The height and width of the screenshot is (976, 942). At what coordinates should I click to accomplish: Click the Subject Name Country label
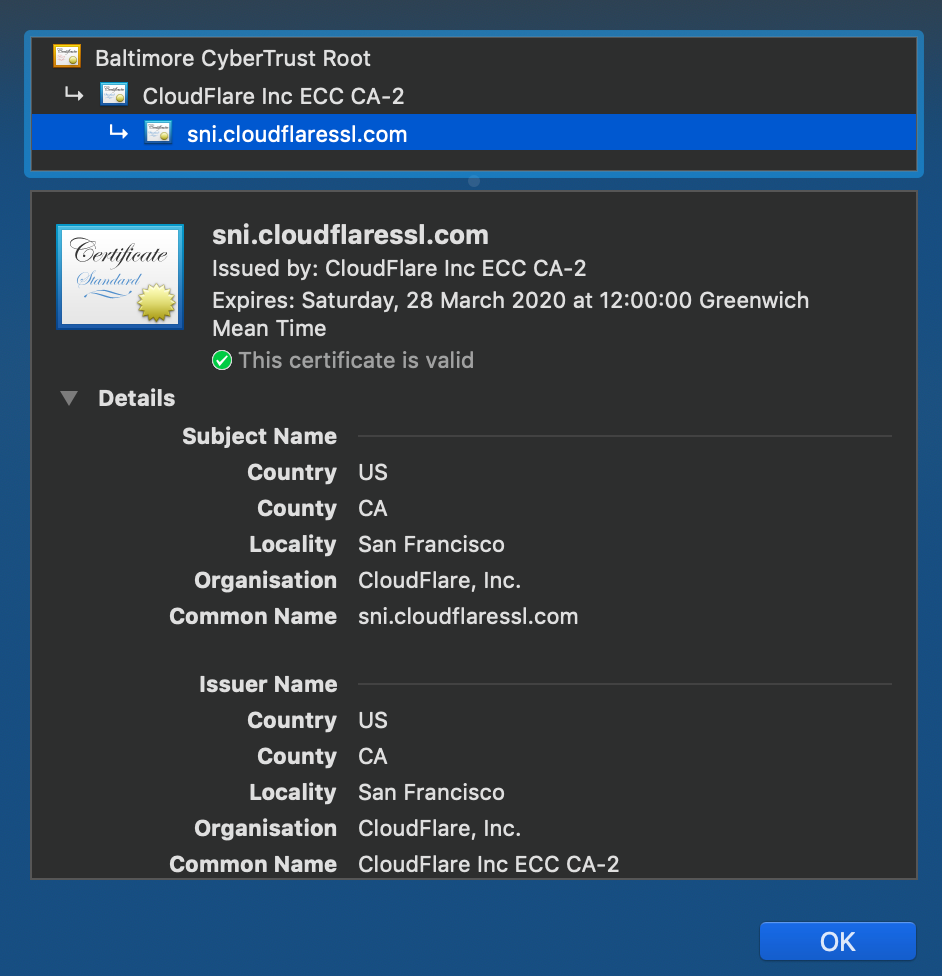click(x=292, y=472)
